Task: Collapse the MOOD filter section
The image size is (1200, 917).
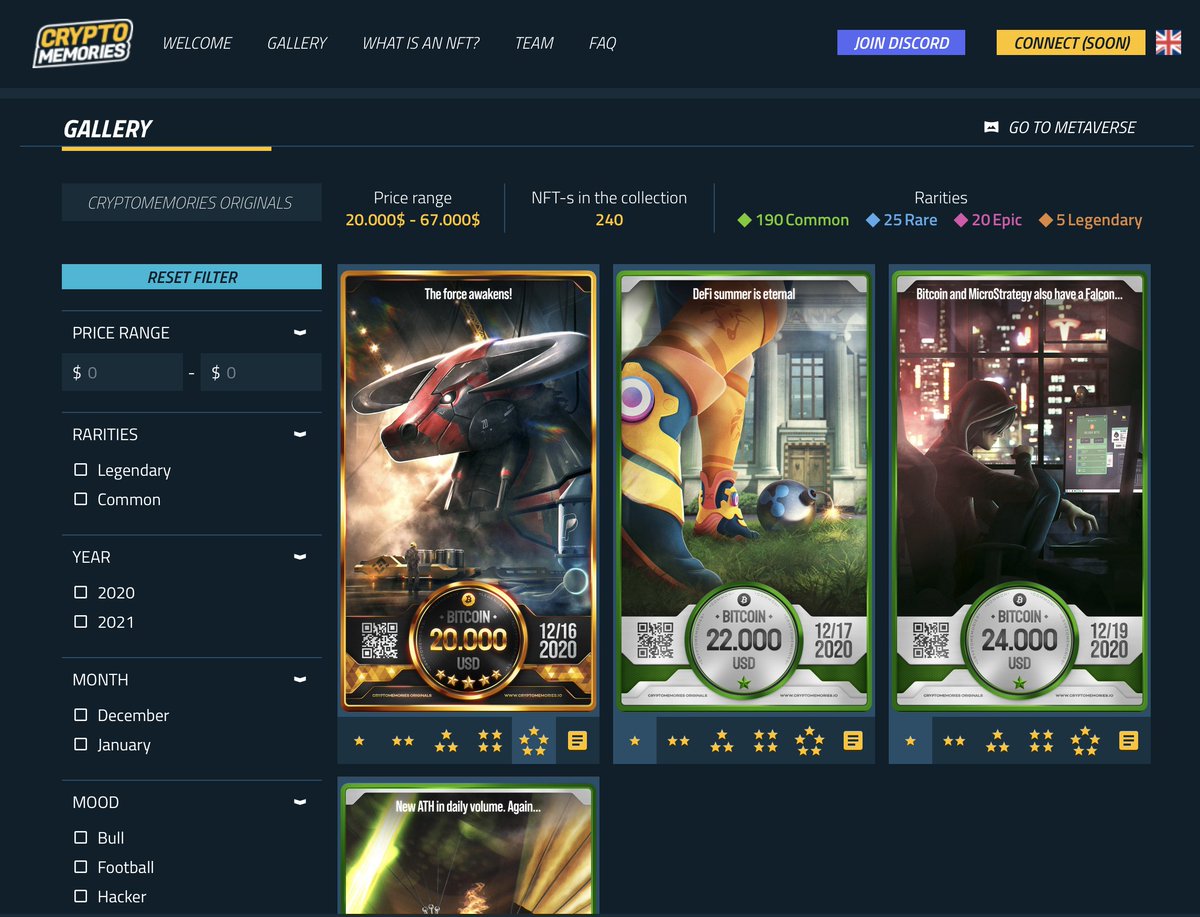Action: pyautogui.click(x=299, y=801)
